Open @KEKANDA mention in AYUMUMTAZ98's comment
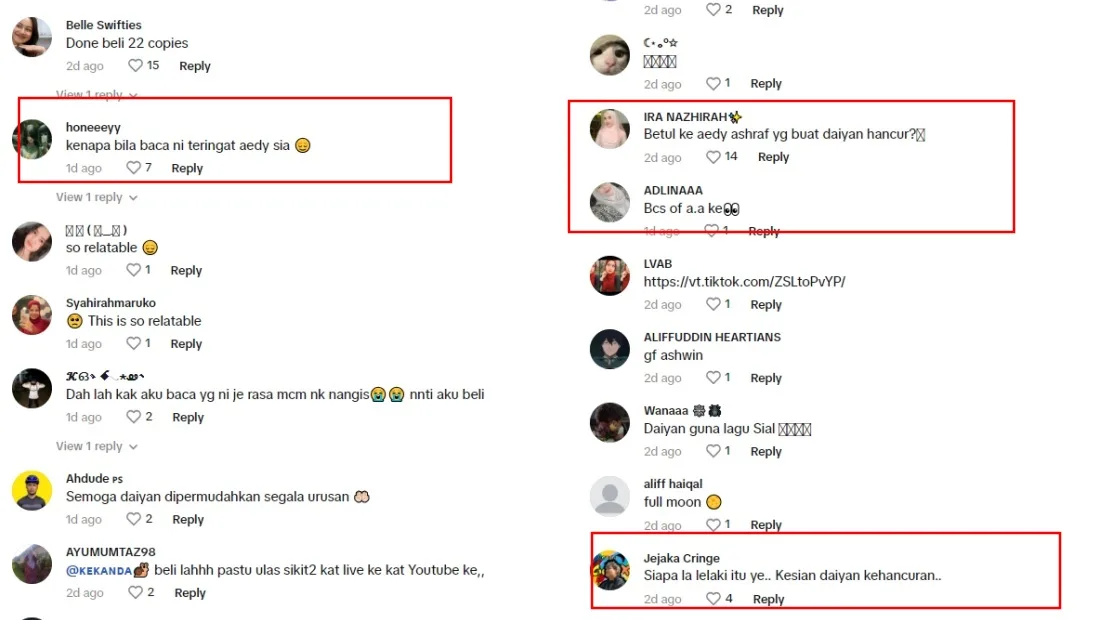1100x620 pixels. [x=99, y=571]
